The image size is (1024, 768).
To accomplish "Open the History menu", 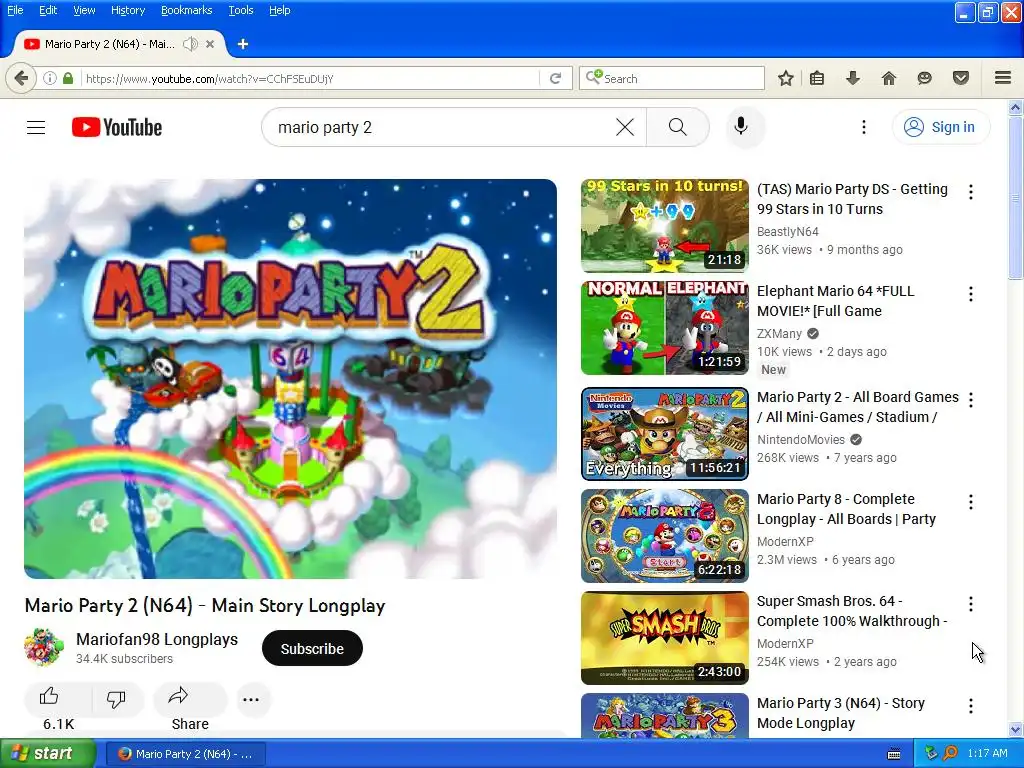I will tap(128, 10).
